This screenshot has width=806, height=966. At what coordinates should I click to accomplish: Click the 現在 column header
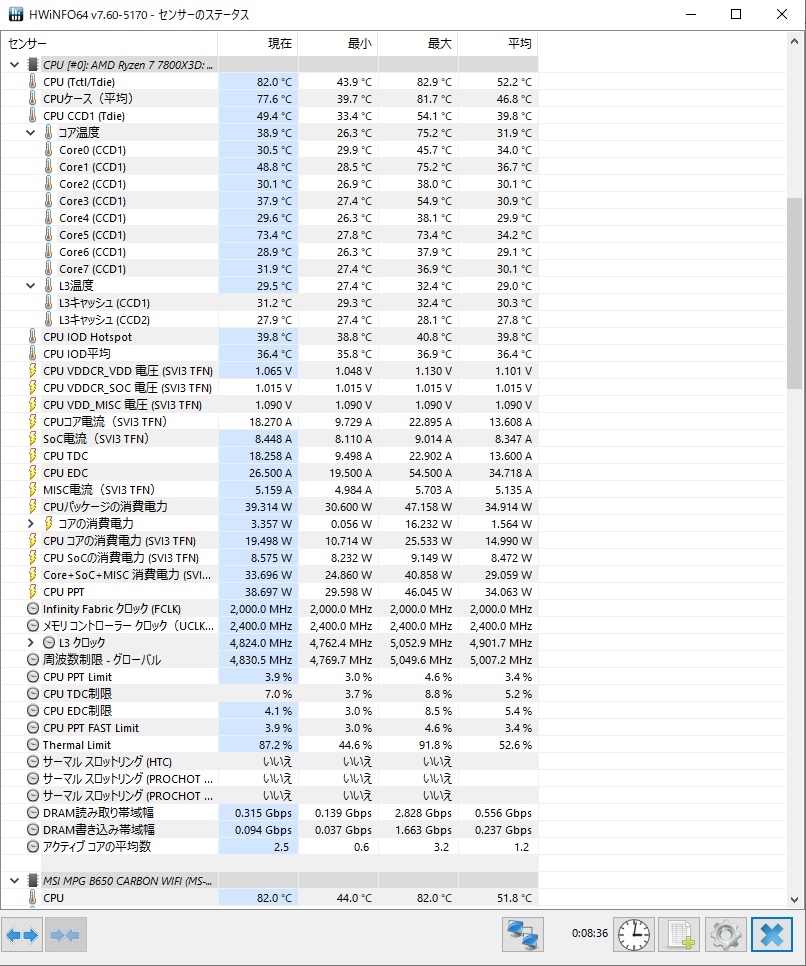258,44
